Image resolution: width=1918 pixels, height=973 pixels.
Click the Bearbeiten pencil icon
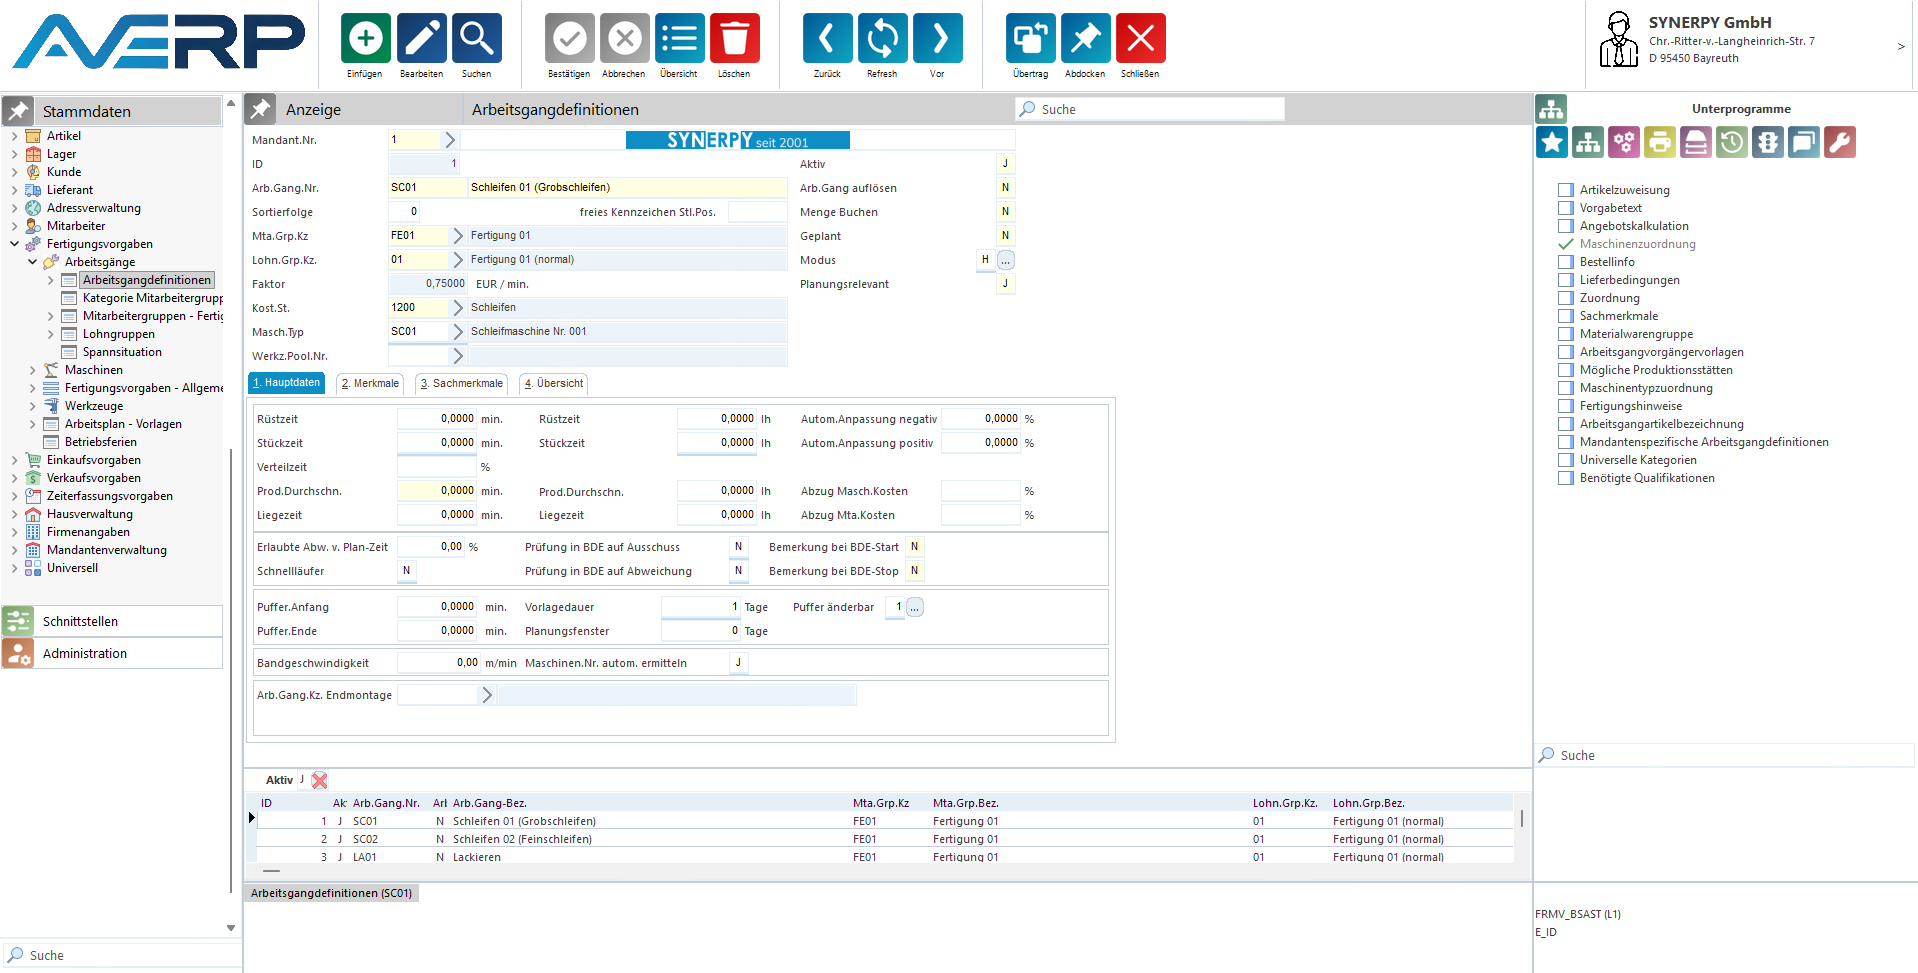click(421, 39)
